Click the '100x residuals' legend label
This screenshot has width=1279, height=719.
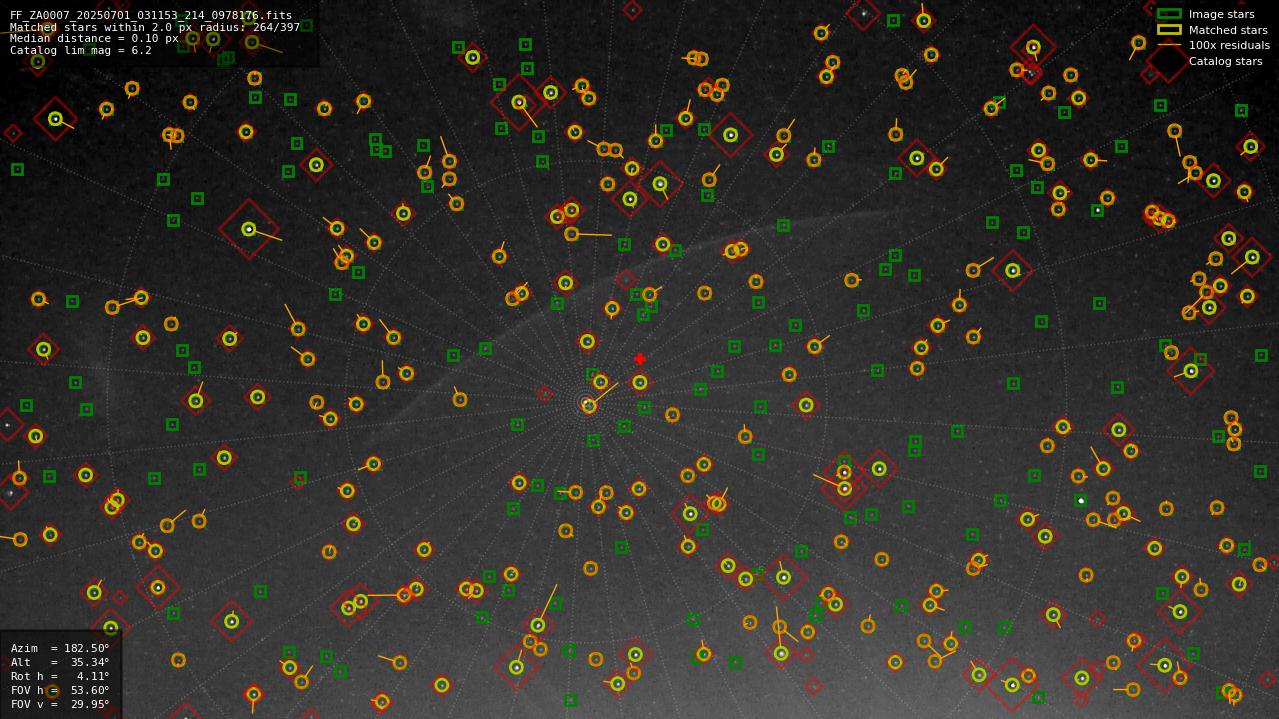point(1229,46)
